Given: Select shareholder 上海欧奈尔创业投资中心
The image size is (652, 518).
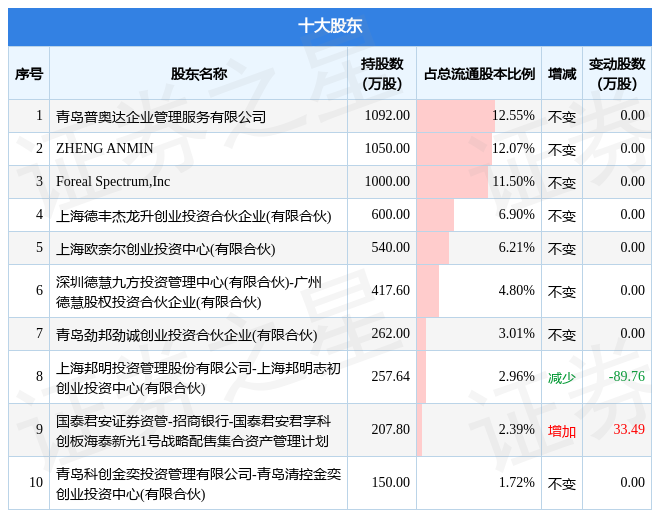Looking at the screenshot, I should point(165,249).
